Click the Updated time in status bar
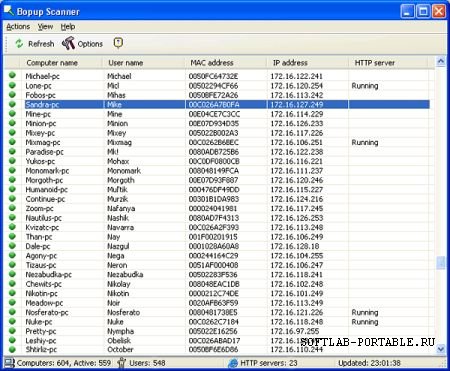 tap(369, 363)
